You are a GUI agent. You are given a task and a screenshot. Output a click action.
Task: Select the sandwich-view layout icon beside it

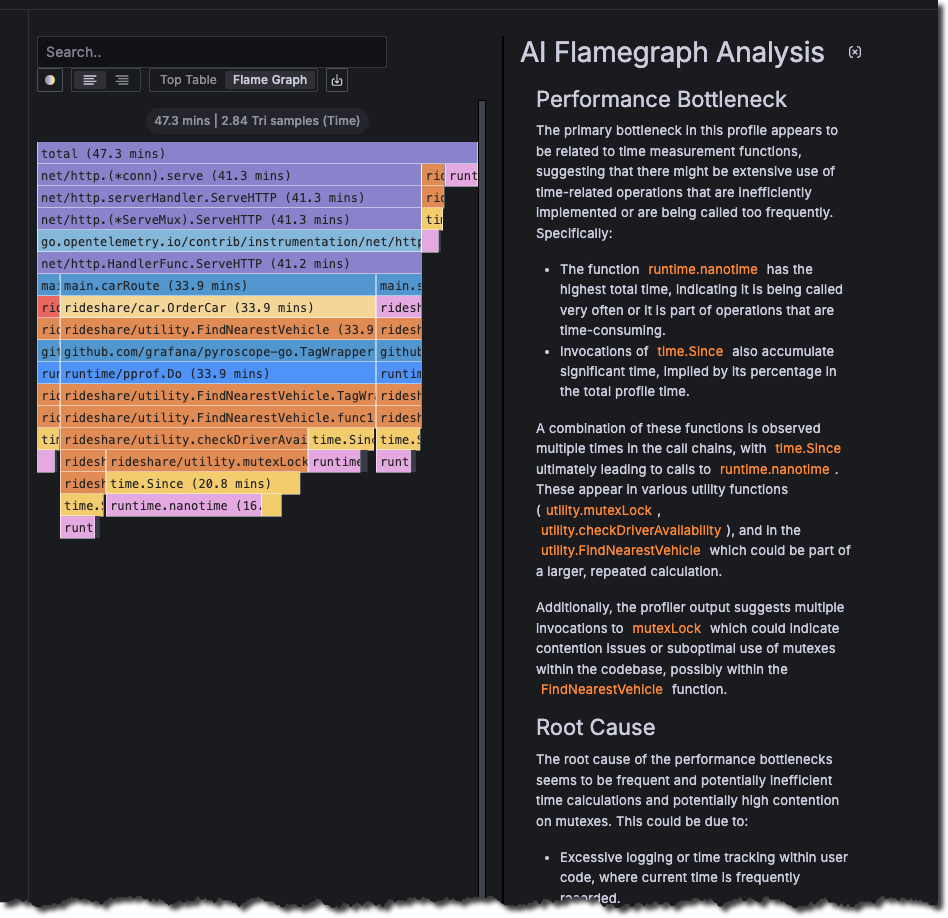[121, 80]
